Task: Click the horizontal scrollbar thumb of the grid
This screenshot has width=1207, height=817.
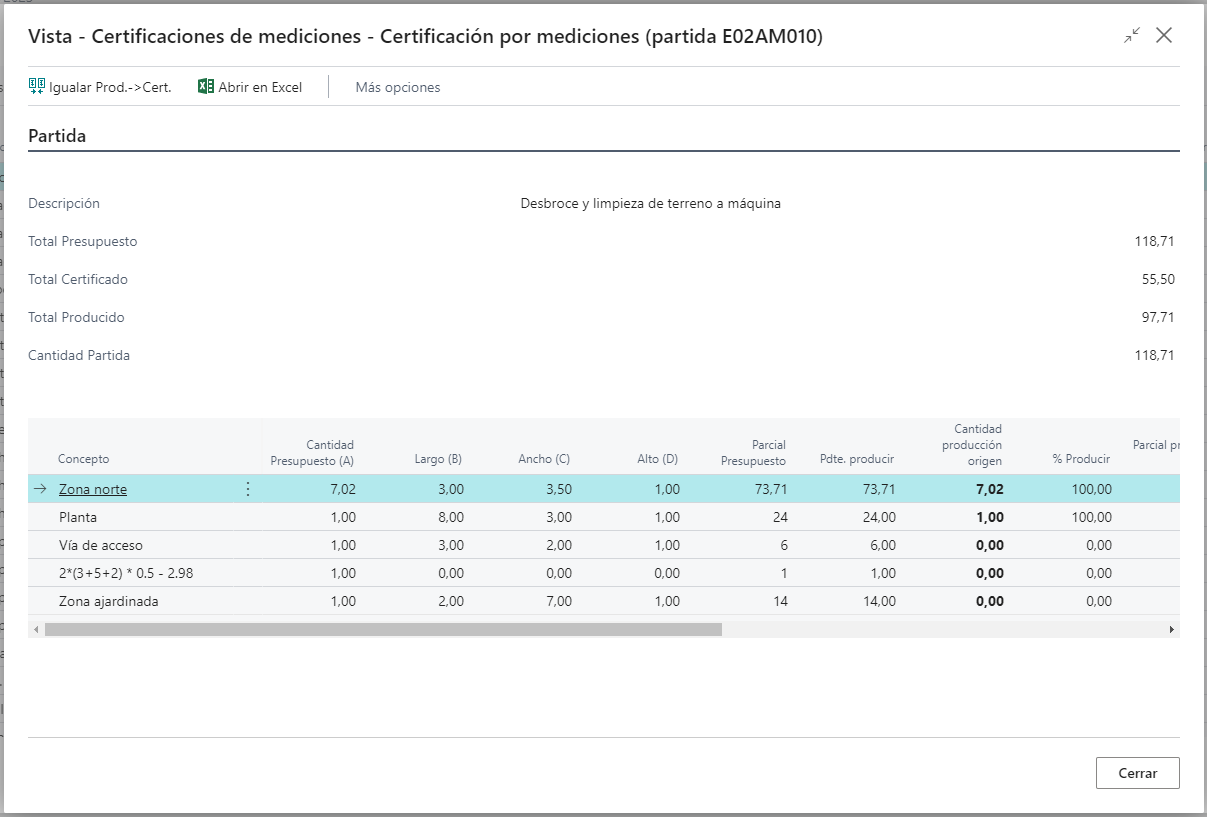Action: (383, 630)
